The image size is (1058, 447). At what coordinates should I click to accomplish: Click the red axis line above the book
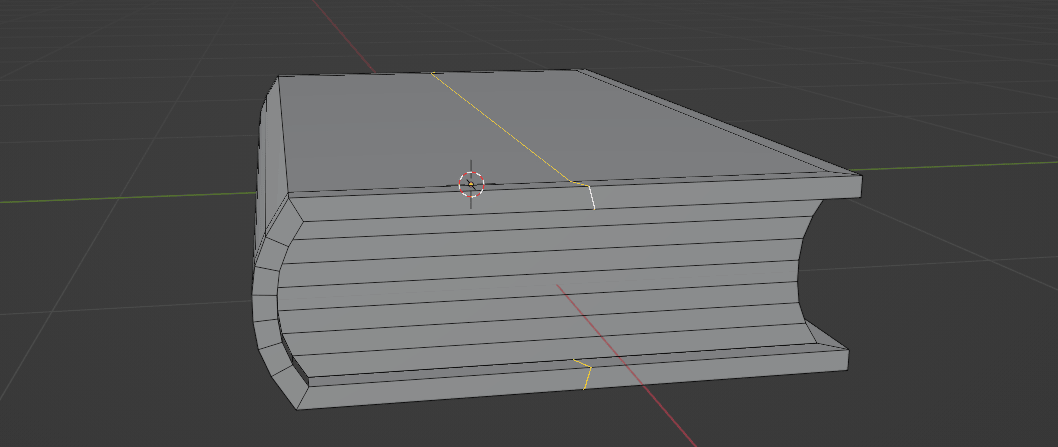[x=345, y=36]
